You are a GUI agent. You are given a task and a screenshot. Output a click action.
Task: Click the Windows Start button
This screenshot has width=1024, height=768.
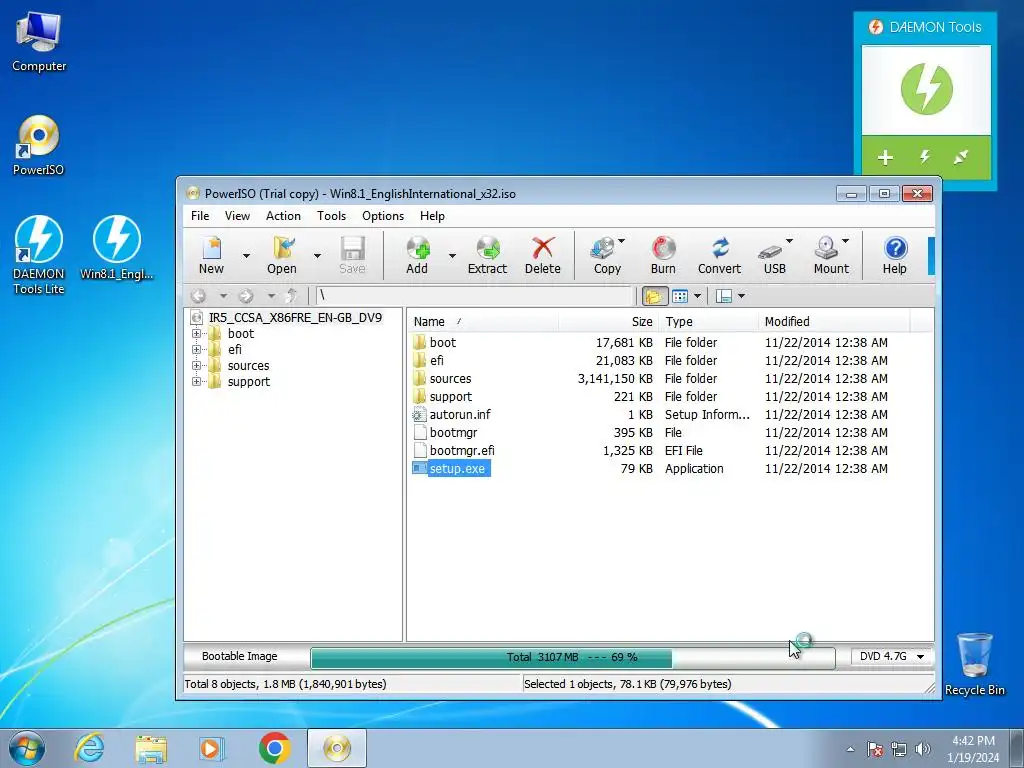click(x=27, y=748)
